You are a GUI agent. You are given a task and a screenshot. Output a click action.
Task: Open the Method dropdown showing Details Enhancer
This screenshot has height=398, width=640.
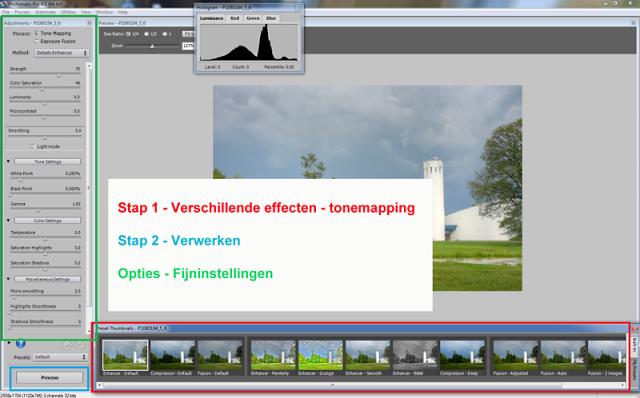(x=61, y=53)
